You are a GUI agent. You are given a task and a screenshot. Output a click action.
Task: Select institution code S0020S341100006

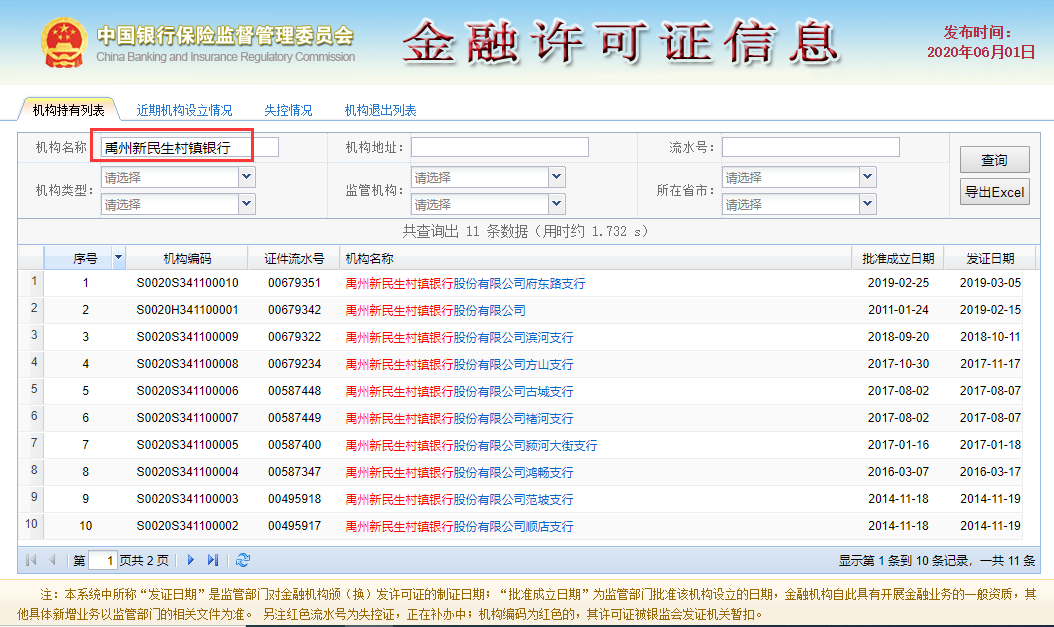(188, 390)
